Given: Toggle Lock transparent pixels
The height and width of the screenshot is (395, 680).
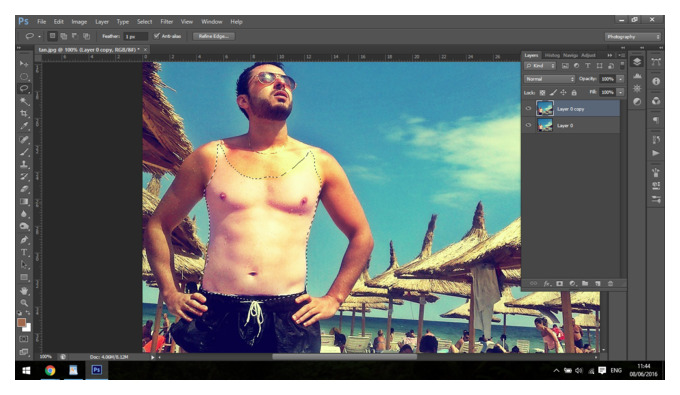Looking at the screenshot, I should point(542,92).
